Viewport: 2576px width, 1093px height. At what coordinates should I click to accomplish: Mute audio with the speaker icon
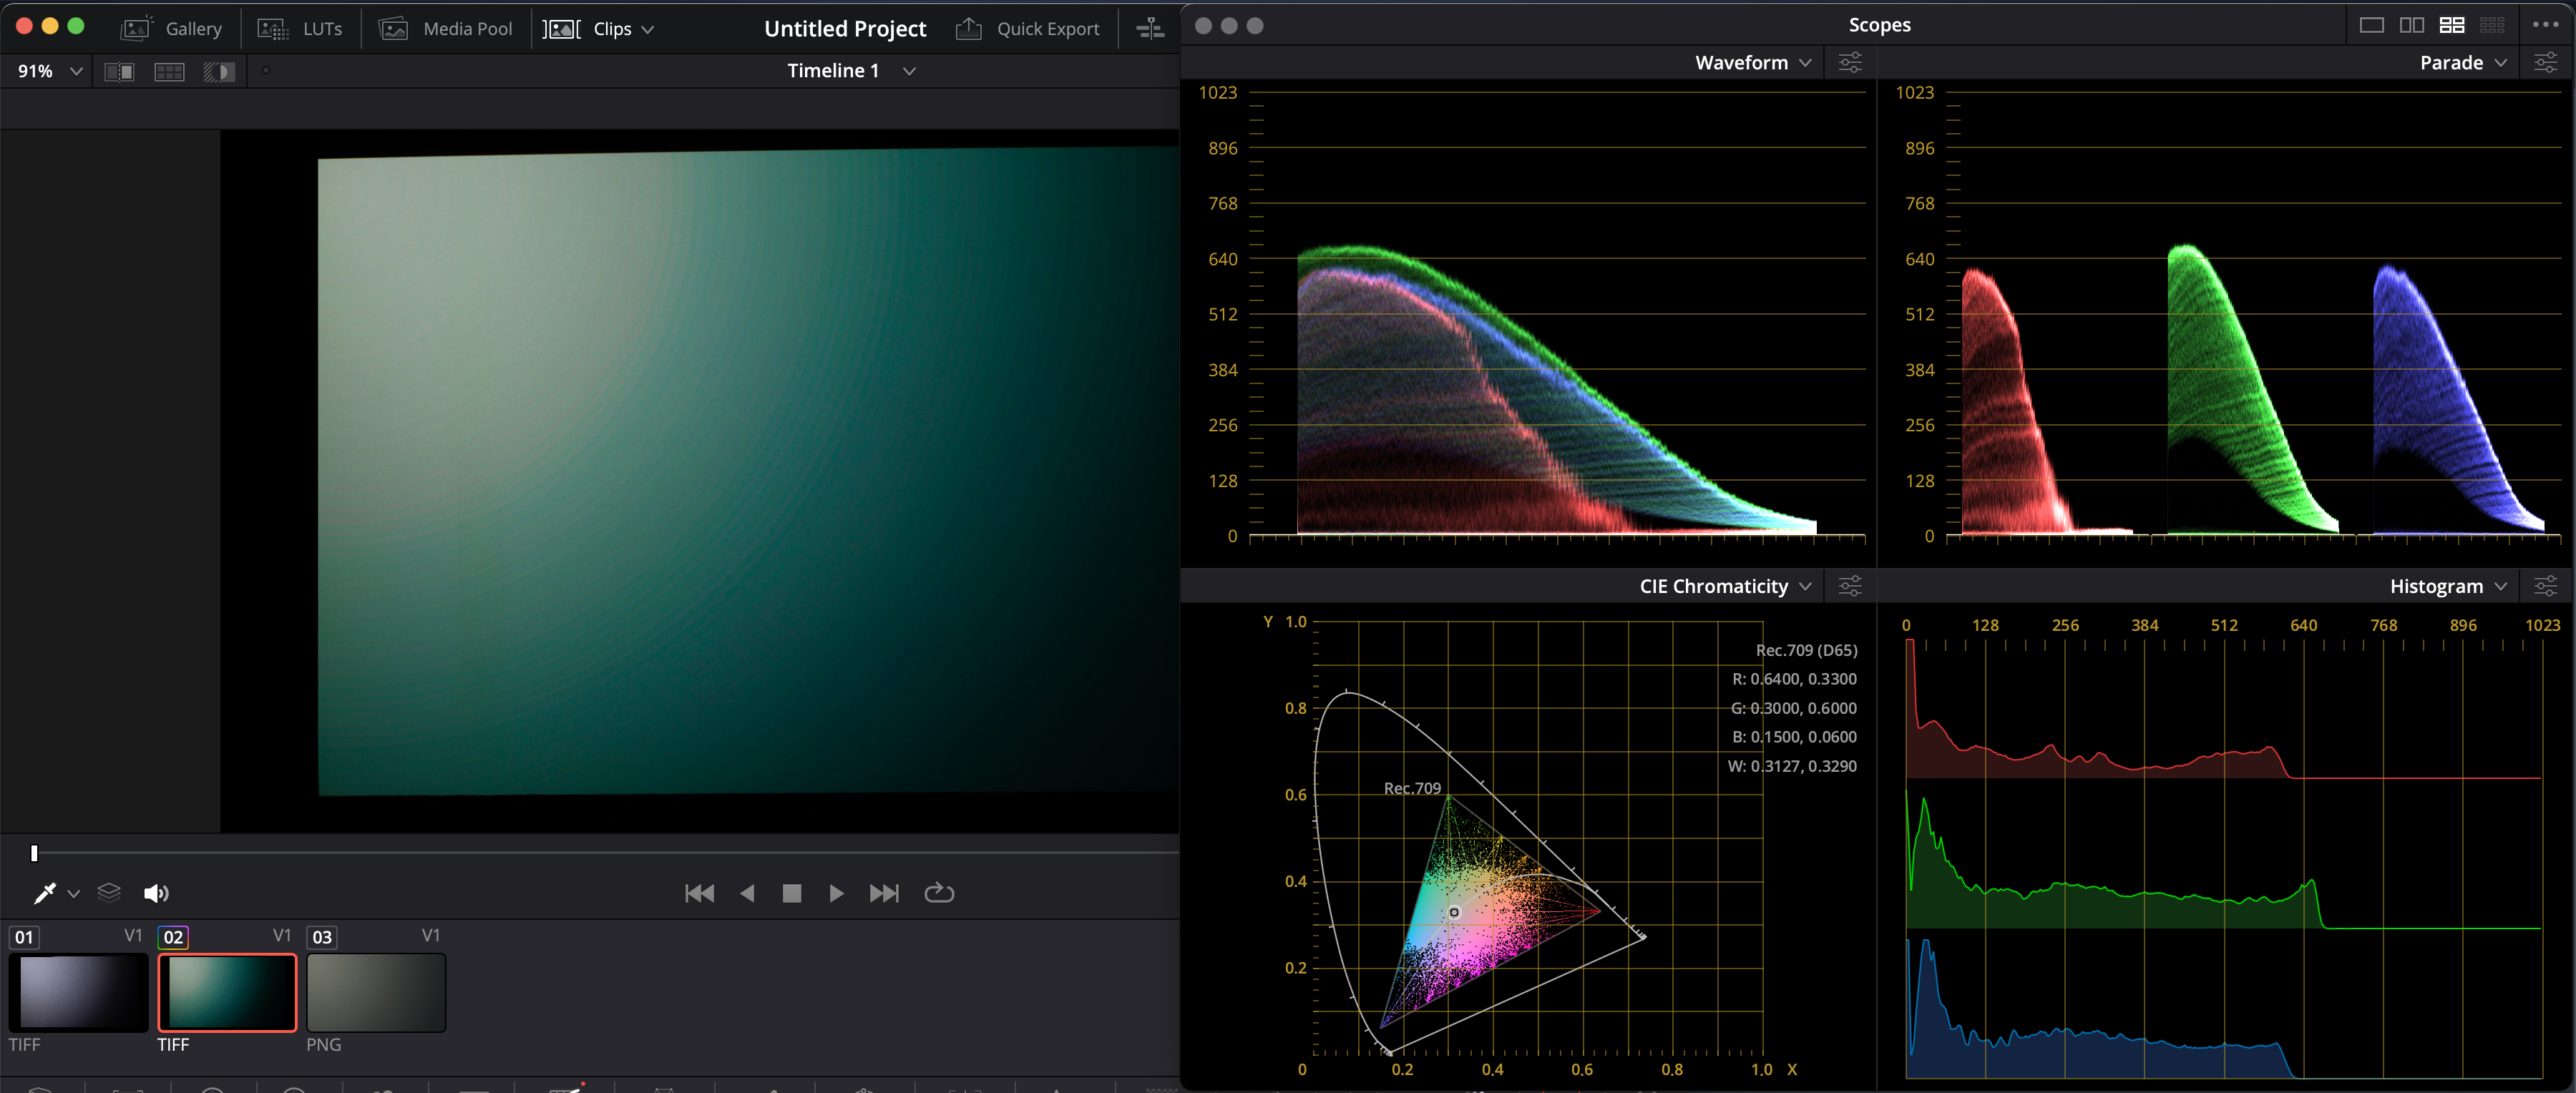click(x=156, y=893)
